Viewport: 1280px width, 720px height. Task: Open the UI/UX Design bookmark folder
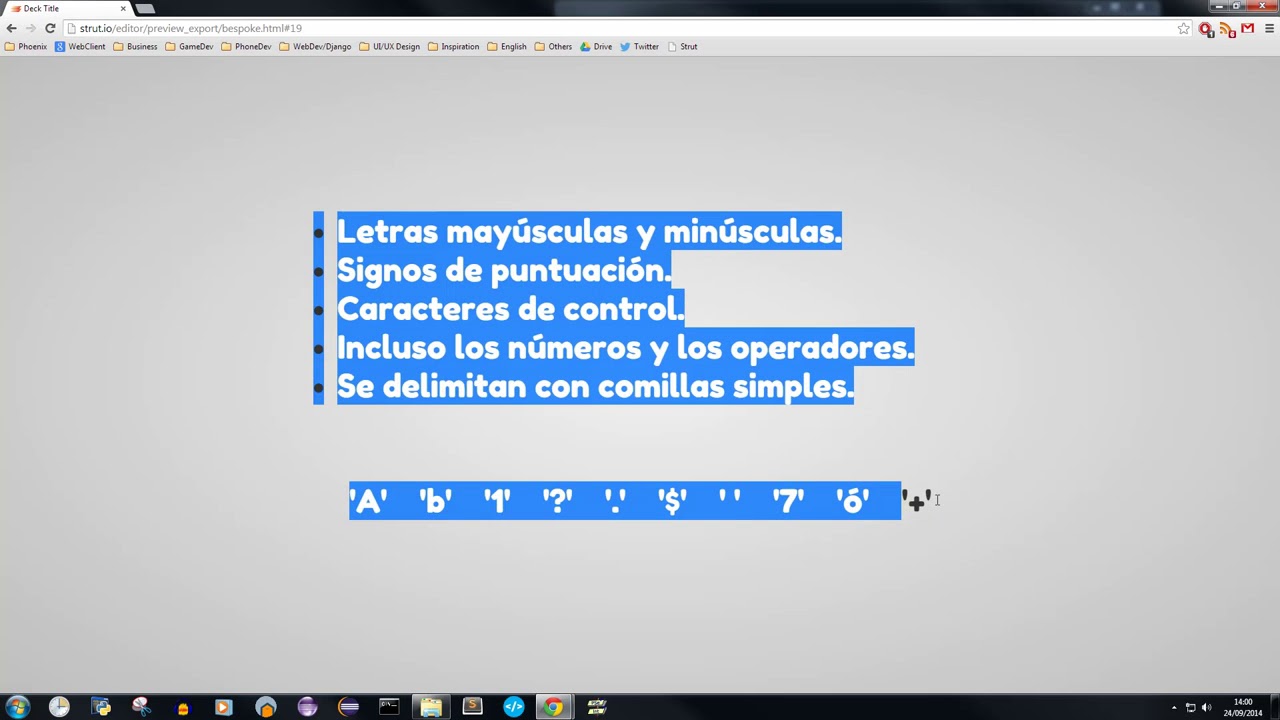389,46
